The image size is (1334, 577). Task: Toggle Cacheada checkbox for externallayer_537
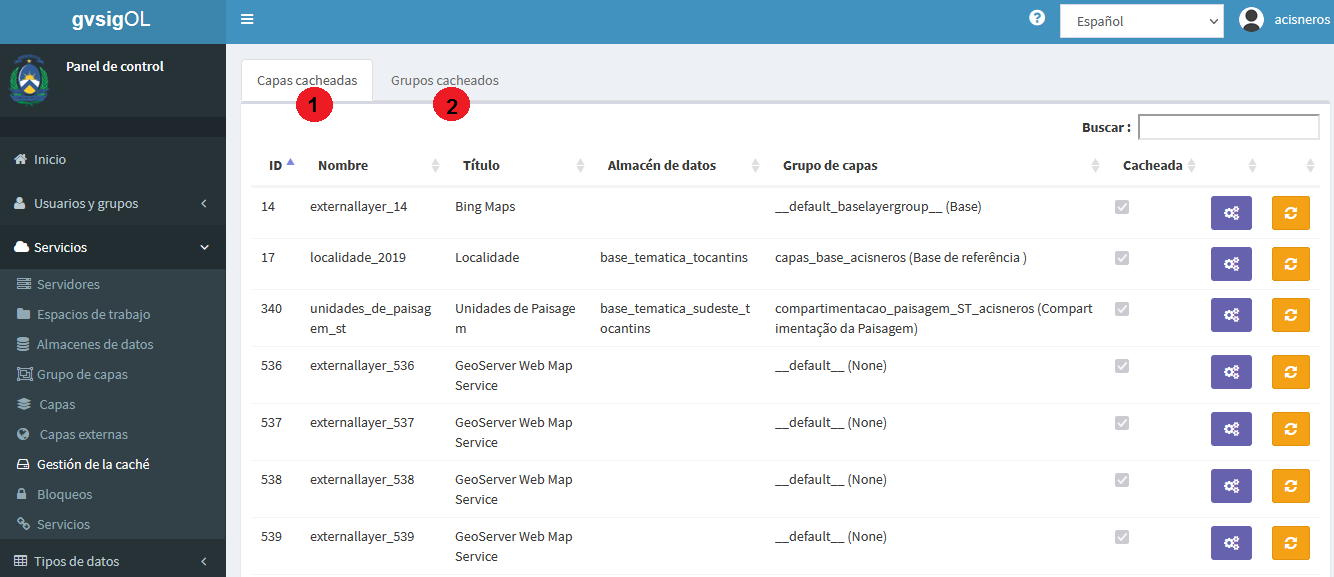click(1122, 423)
